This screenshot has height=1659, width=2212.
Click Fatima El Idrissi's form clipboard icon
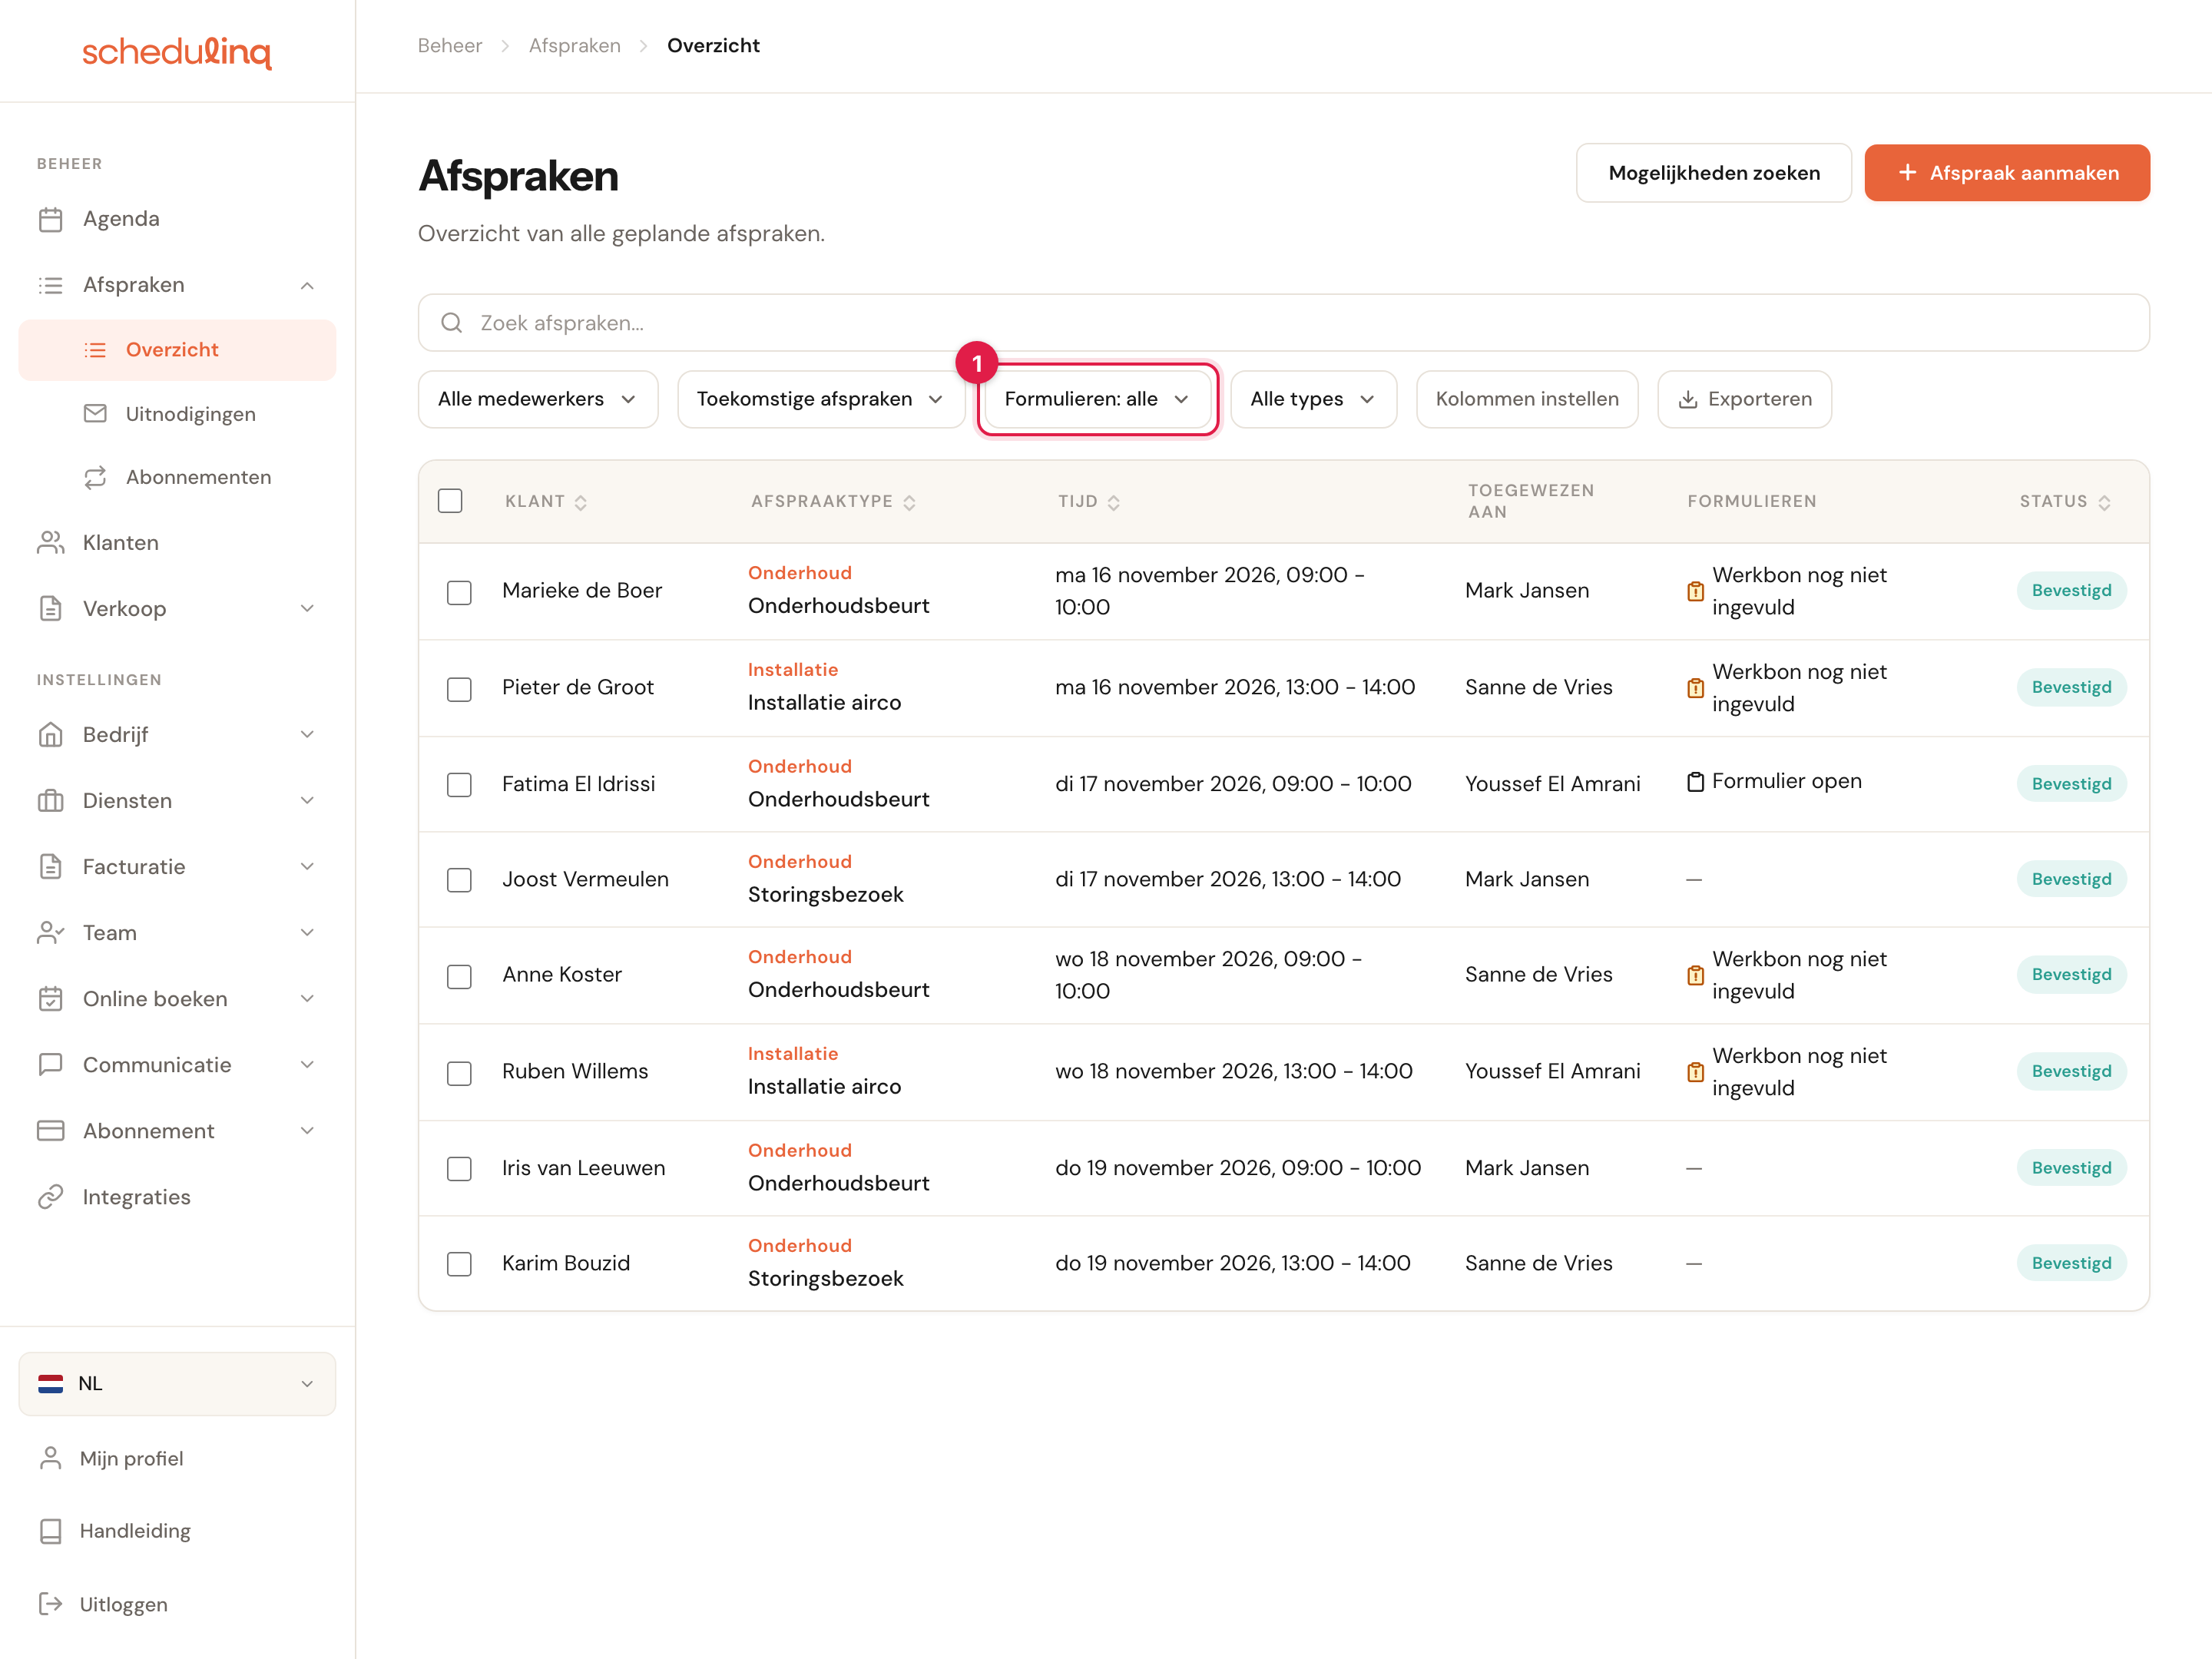1695,782
